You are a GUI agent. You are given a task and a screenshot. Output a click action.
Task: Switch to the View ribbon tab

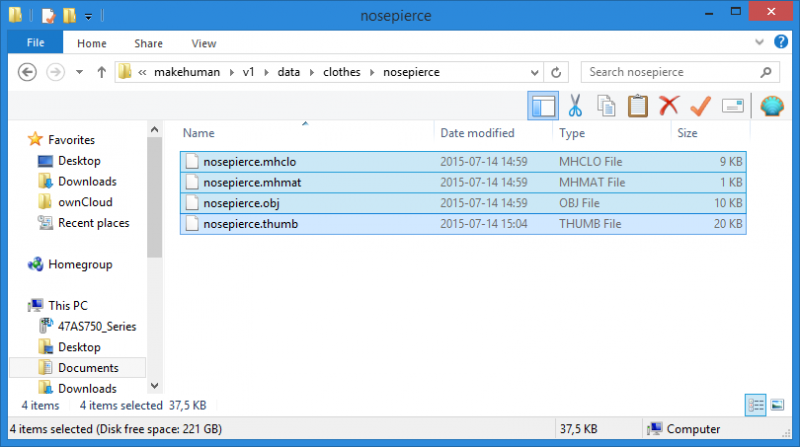point(203,43)
